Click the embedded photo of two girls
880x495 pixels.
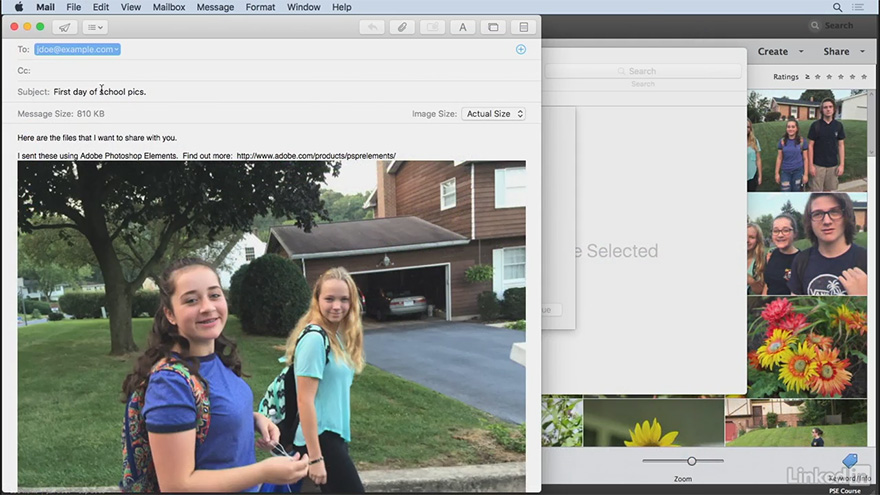(x=272, y=327)
